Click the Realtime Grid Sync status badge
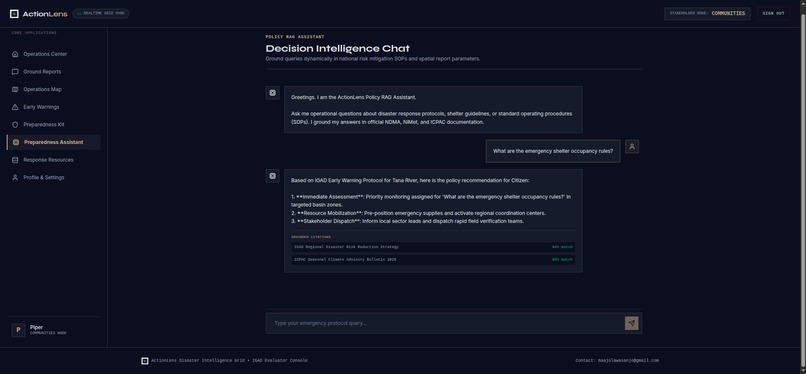Image resolution: width=806 pixels, height=374 pixels. pos(101,13)
